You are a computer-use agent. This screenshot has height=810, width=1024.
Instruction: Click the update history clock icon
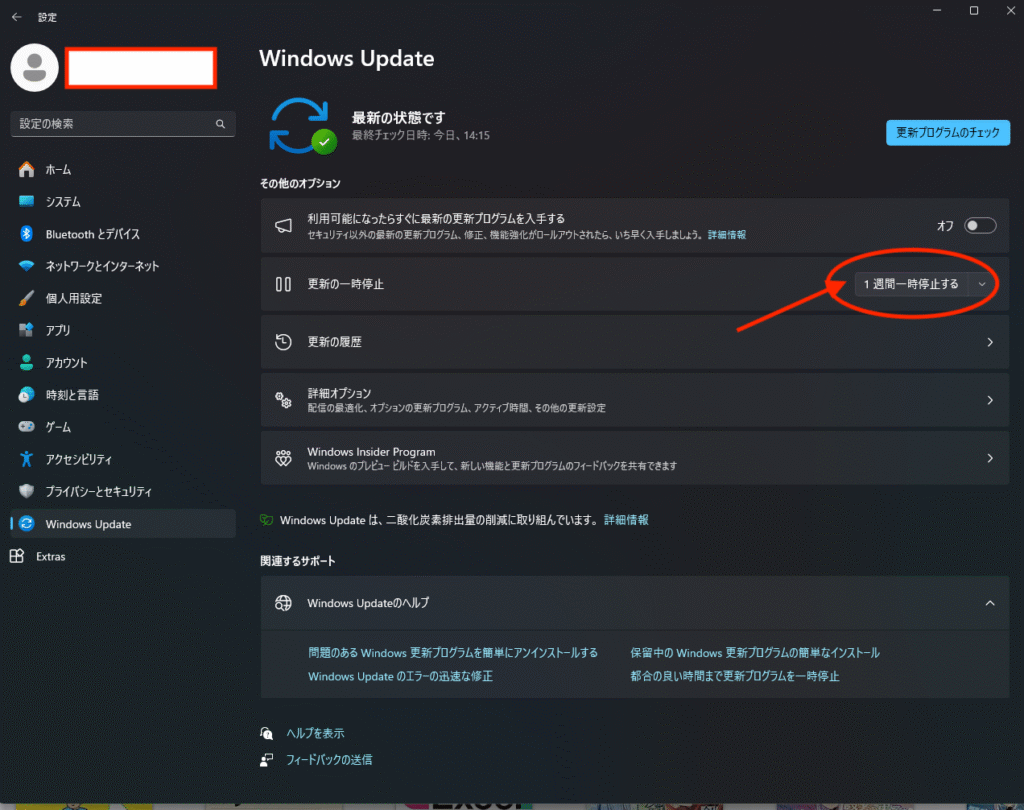tap(283, 342)
